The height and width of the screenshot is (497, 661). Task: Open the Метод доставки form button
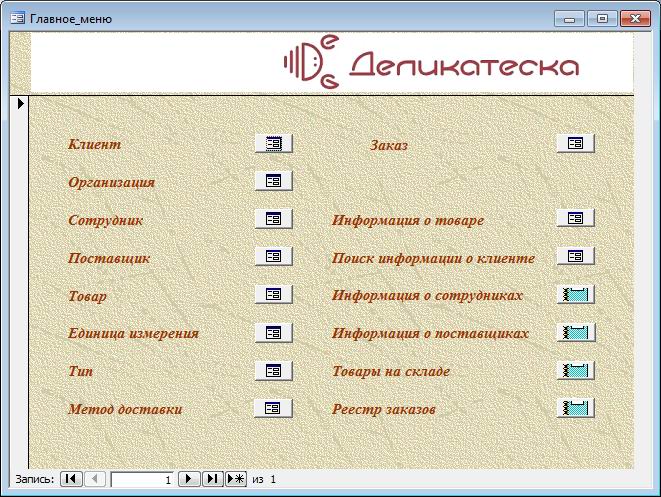(x=273, y=407)
